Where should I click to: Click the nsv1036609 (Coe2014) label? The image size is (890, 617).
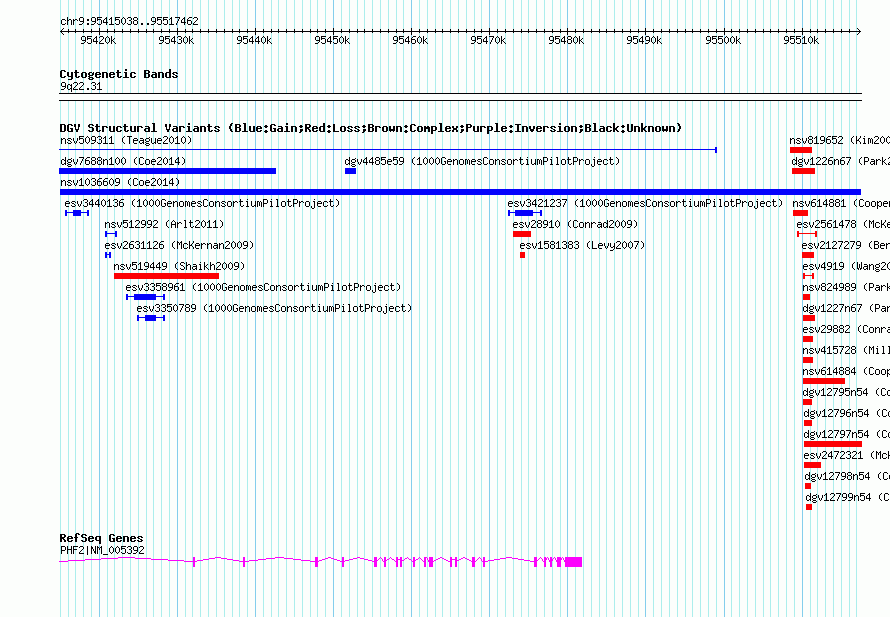point(120,182)
